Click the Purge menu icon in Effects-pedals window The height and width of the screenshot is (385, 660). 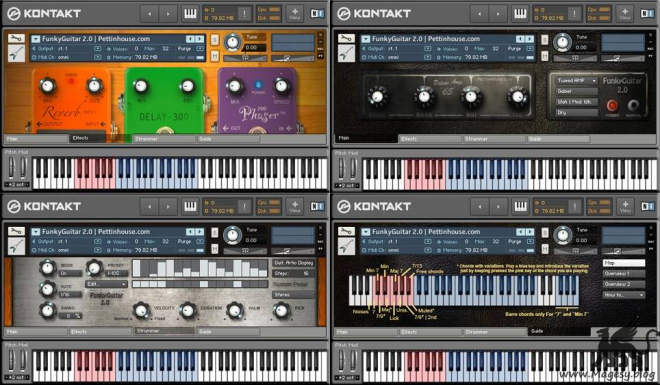coord(200,49)
